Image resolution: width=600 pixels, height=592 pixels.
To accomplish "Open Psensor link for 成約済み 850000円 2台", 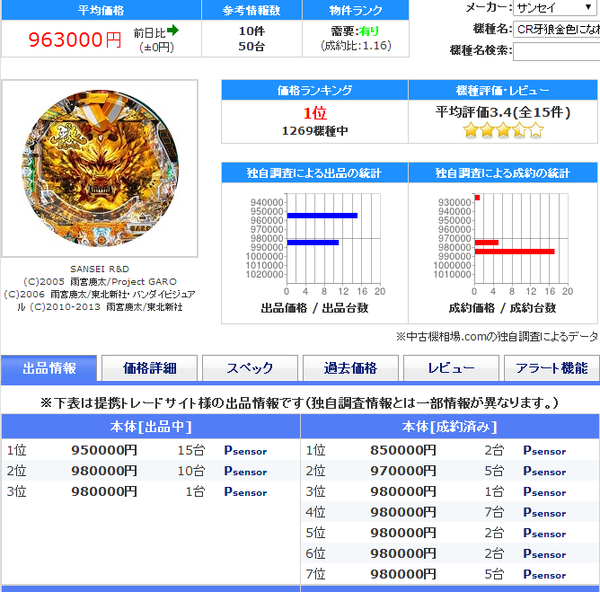I will coord(545,450).
